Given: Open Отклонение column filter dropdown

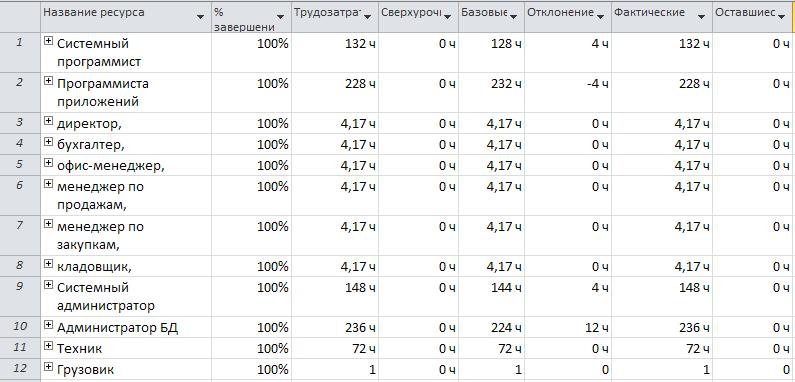Looking at the screenshot, I should [601, 17].
